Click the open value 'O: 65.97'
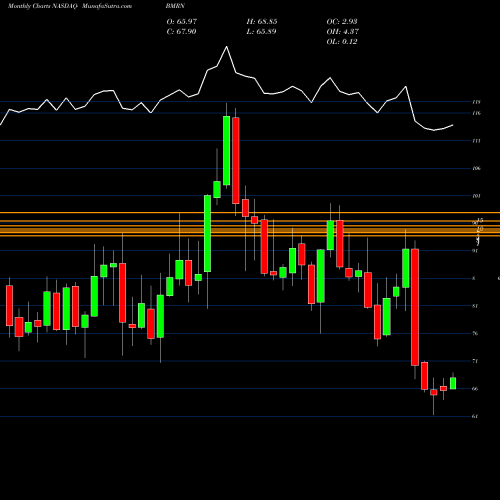This screenshot has height=500, width=500. (182, 22)
